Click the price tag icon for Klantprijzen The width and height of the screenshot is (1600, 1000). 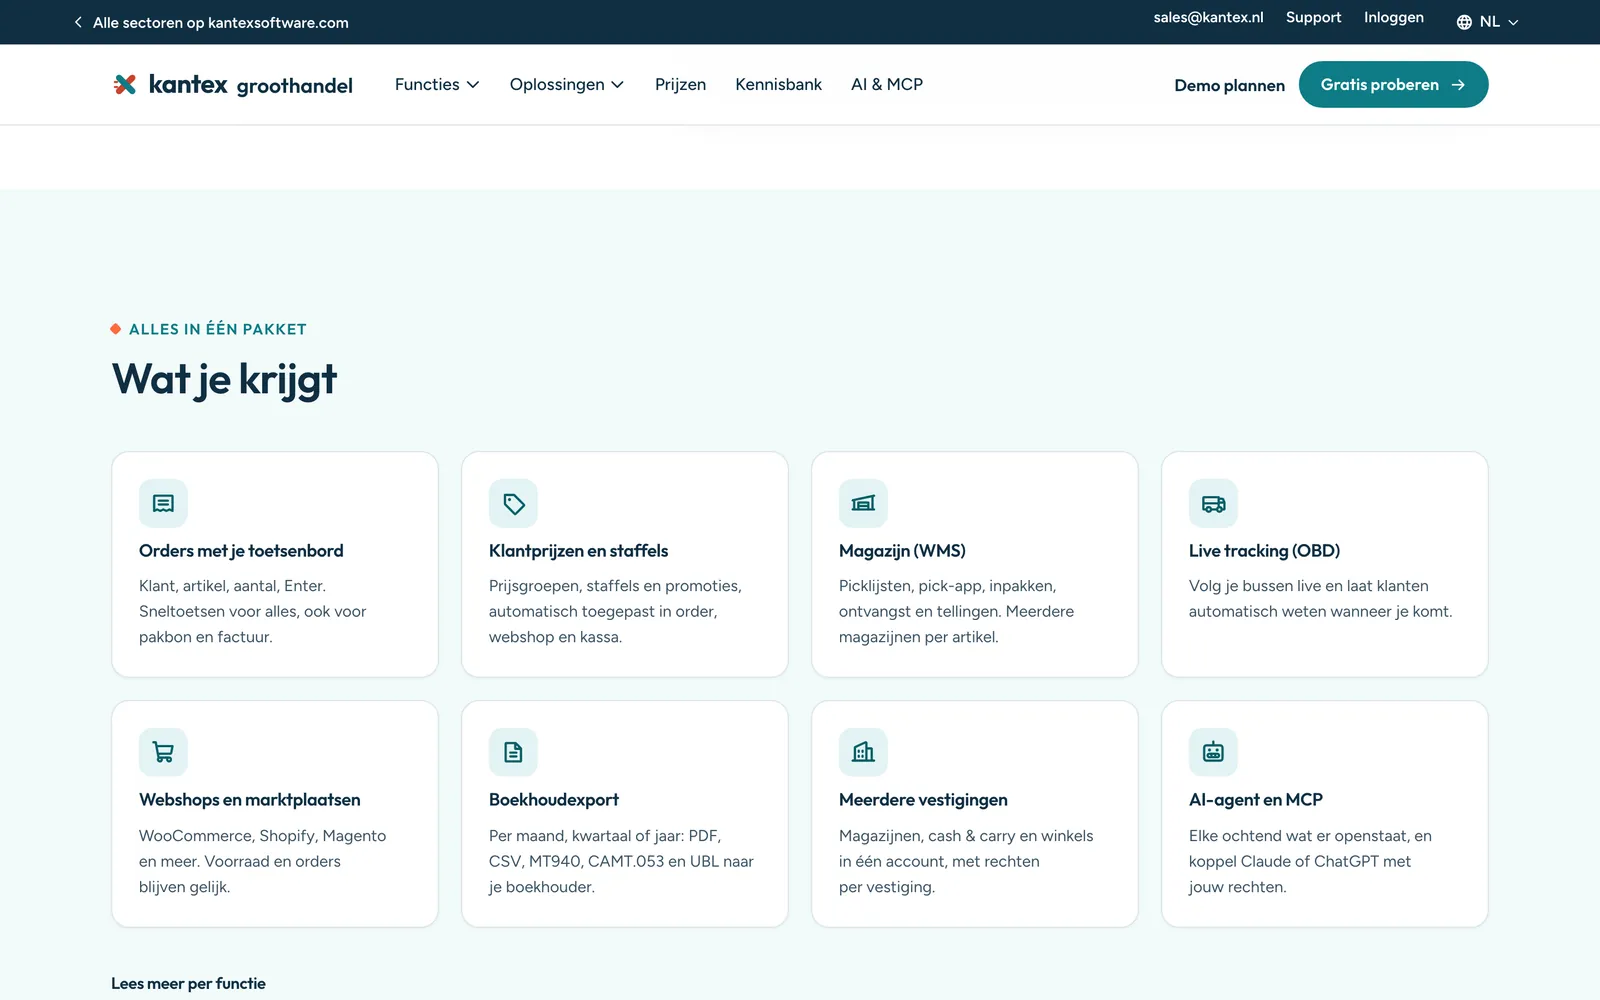[x=513, y=503]
